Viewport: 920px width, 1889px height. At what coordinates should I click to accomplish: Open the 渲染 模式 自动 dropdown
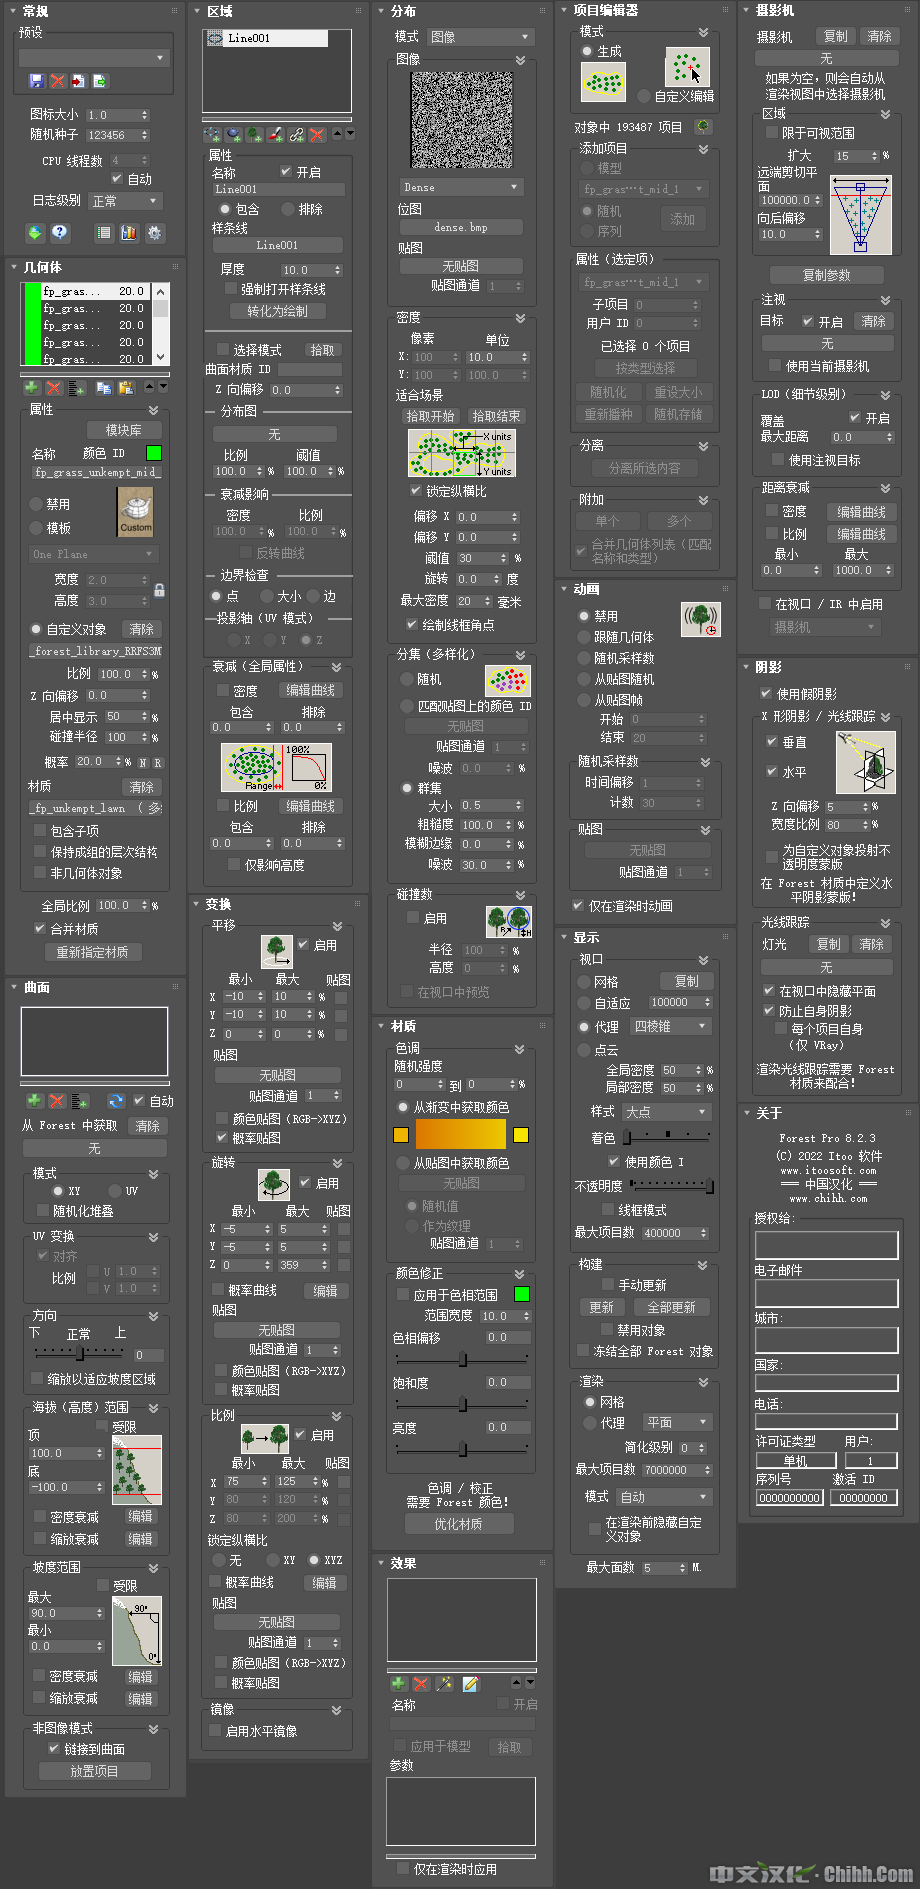point(664,1497)
